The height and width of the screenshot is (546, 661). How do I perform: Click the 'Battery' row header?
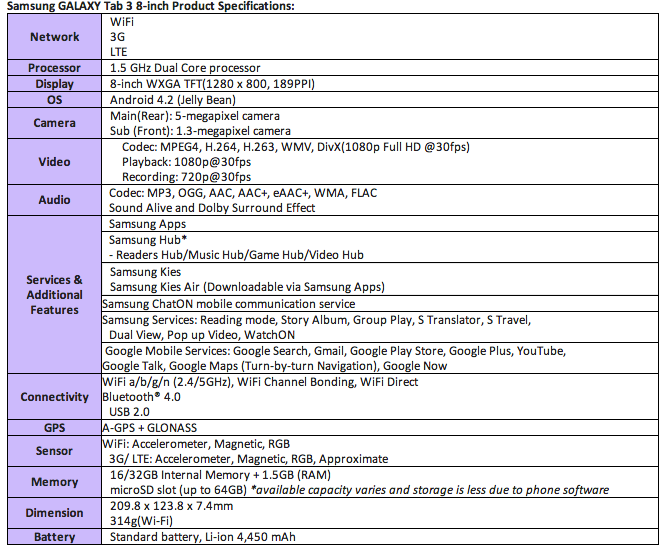tap(54, 537)
